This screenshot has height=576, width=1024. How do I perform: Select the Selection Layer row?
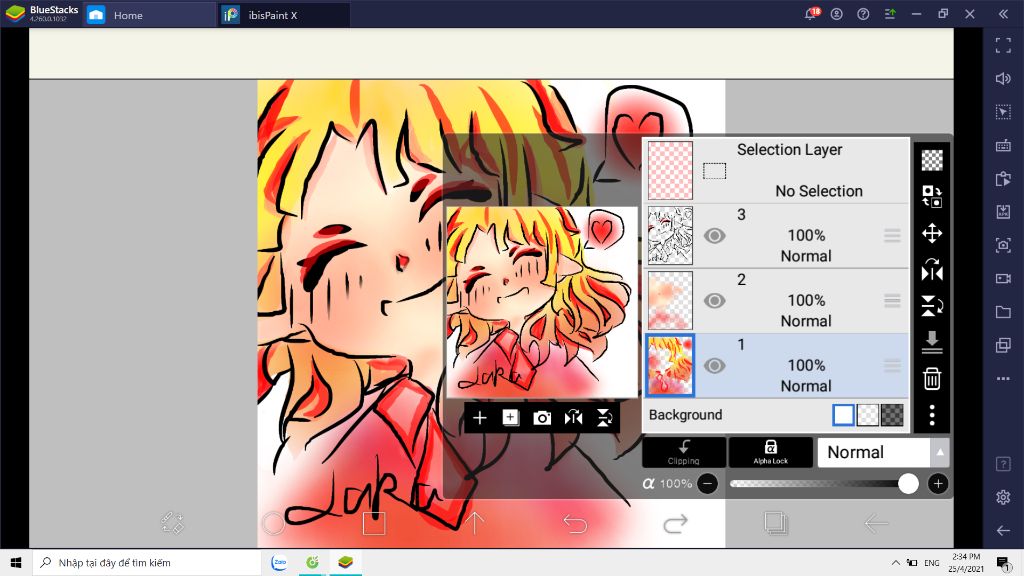(x=776, y=170)
